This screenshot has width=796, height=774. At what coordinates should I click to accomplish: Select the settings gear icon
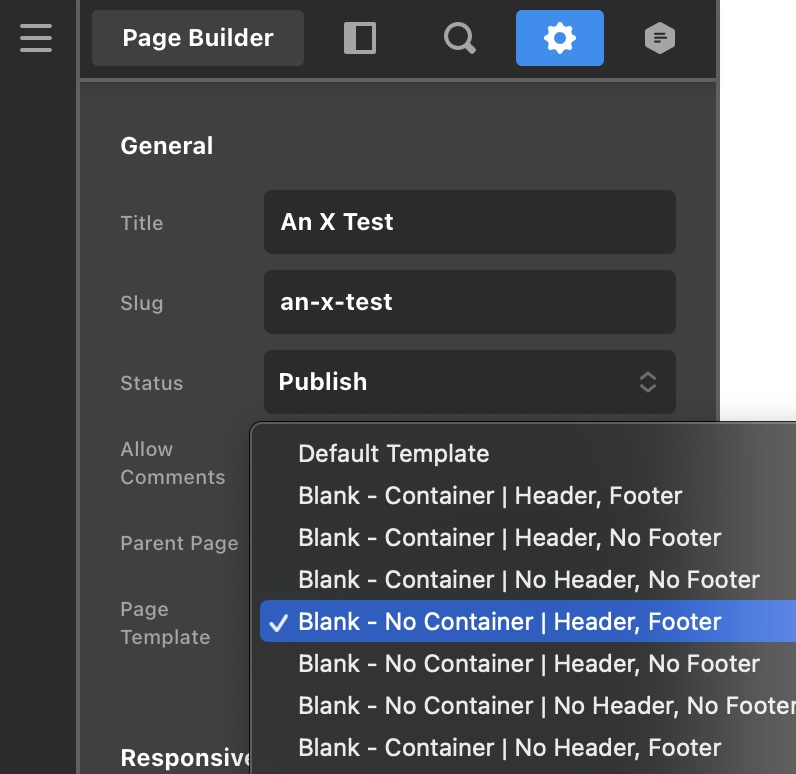[559, 38]
